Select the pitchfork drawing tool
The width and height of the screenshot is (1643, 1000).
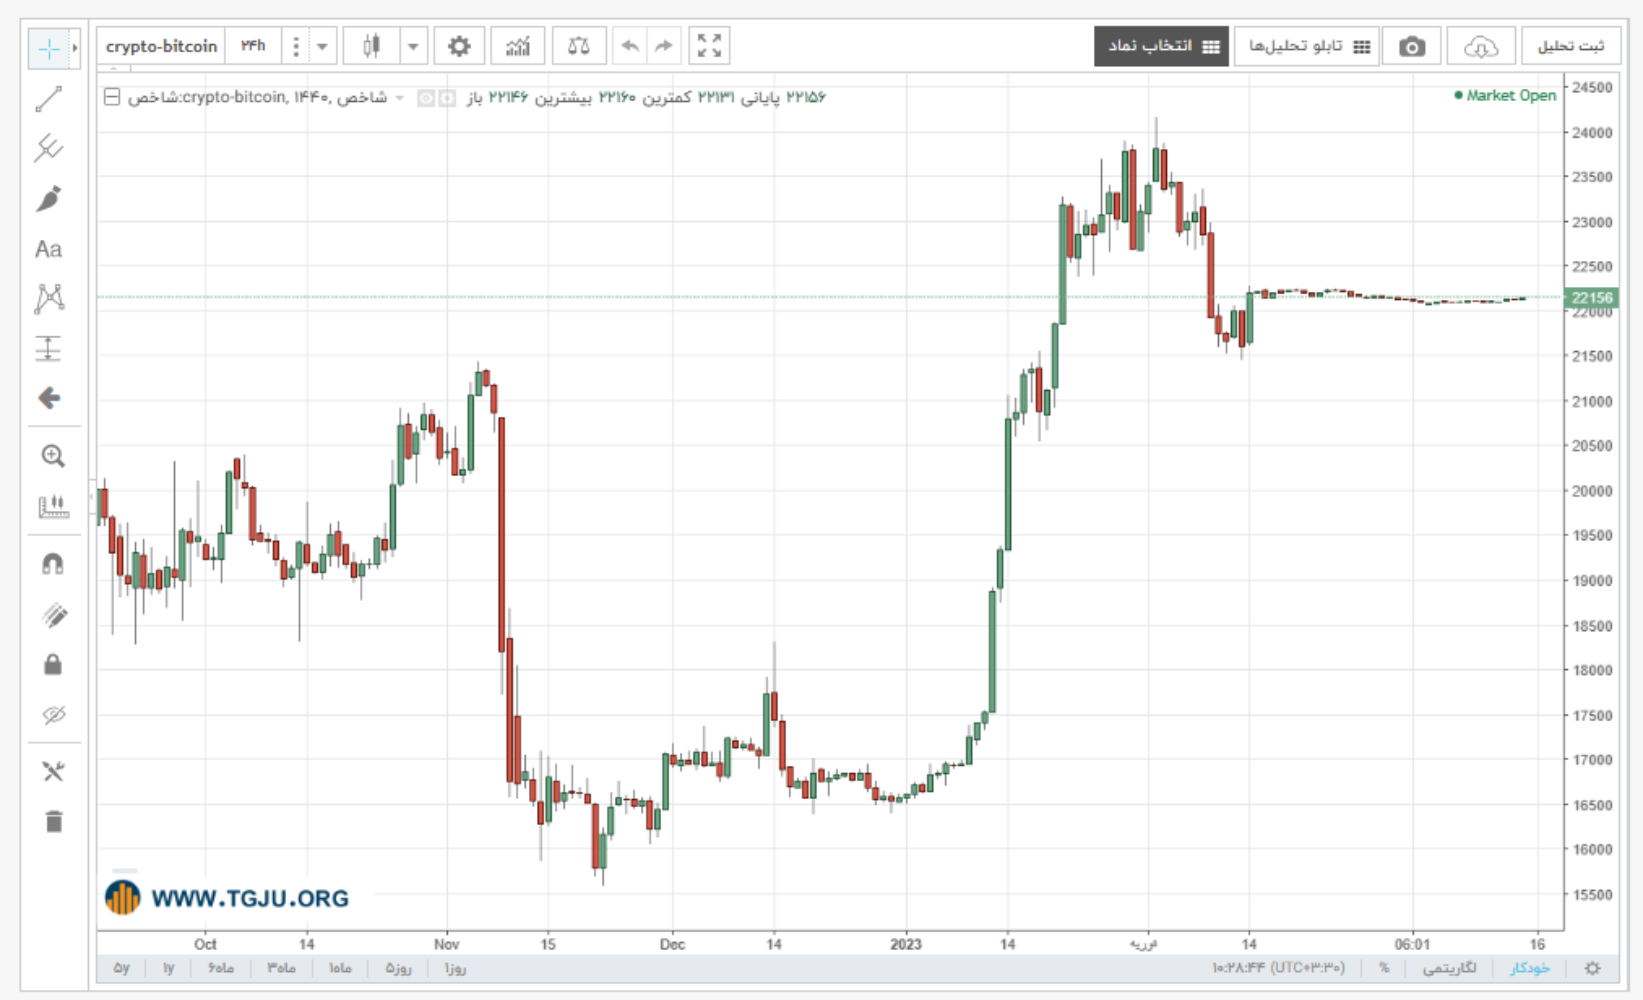pyautogui.click(x=48, y=148)
